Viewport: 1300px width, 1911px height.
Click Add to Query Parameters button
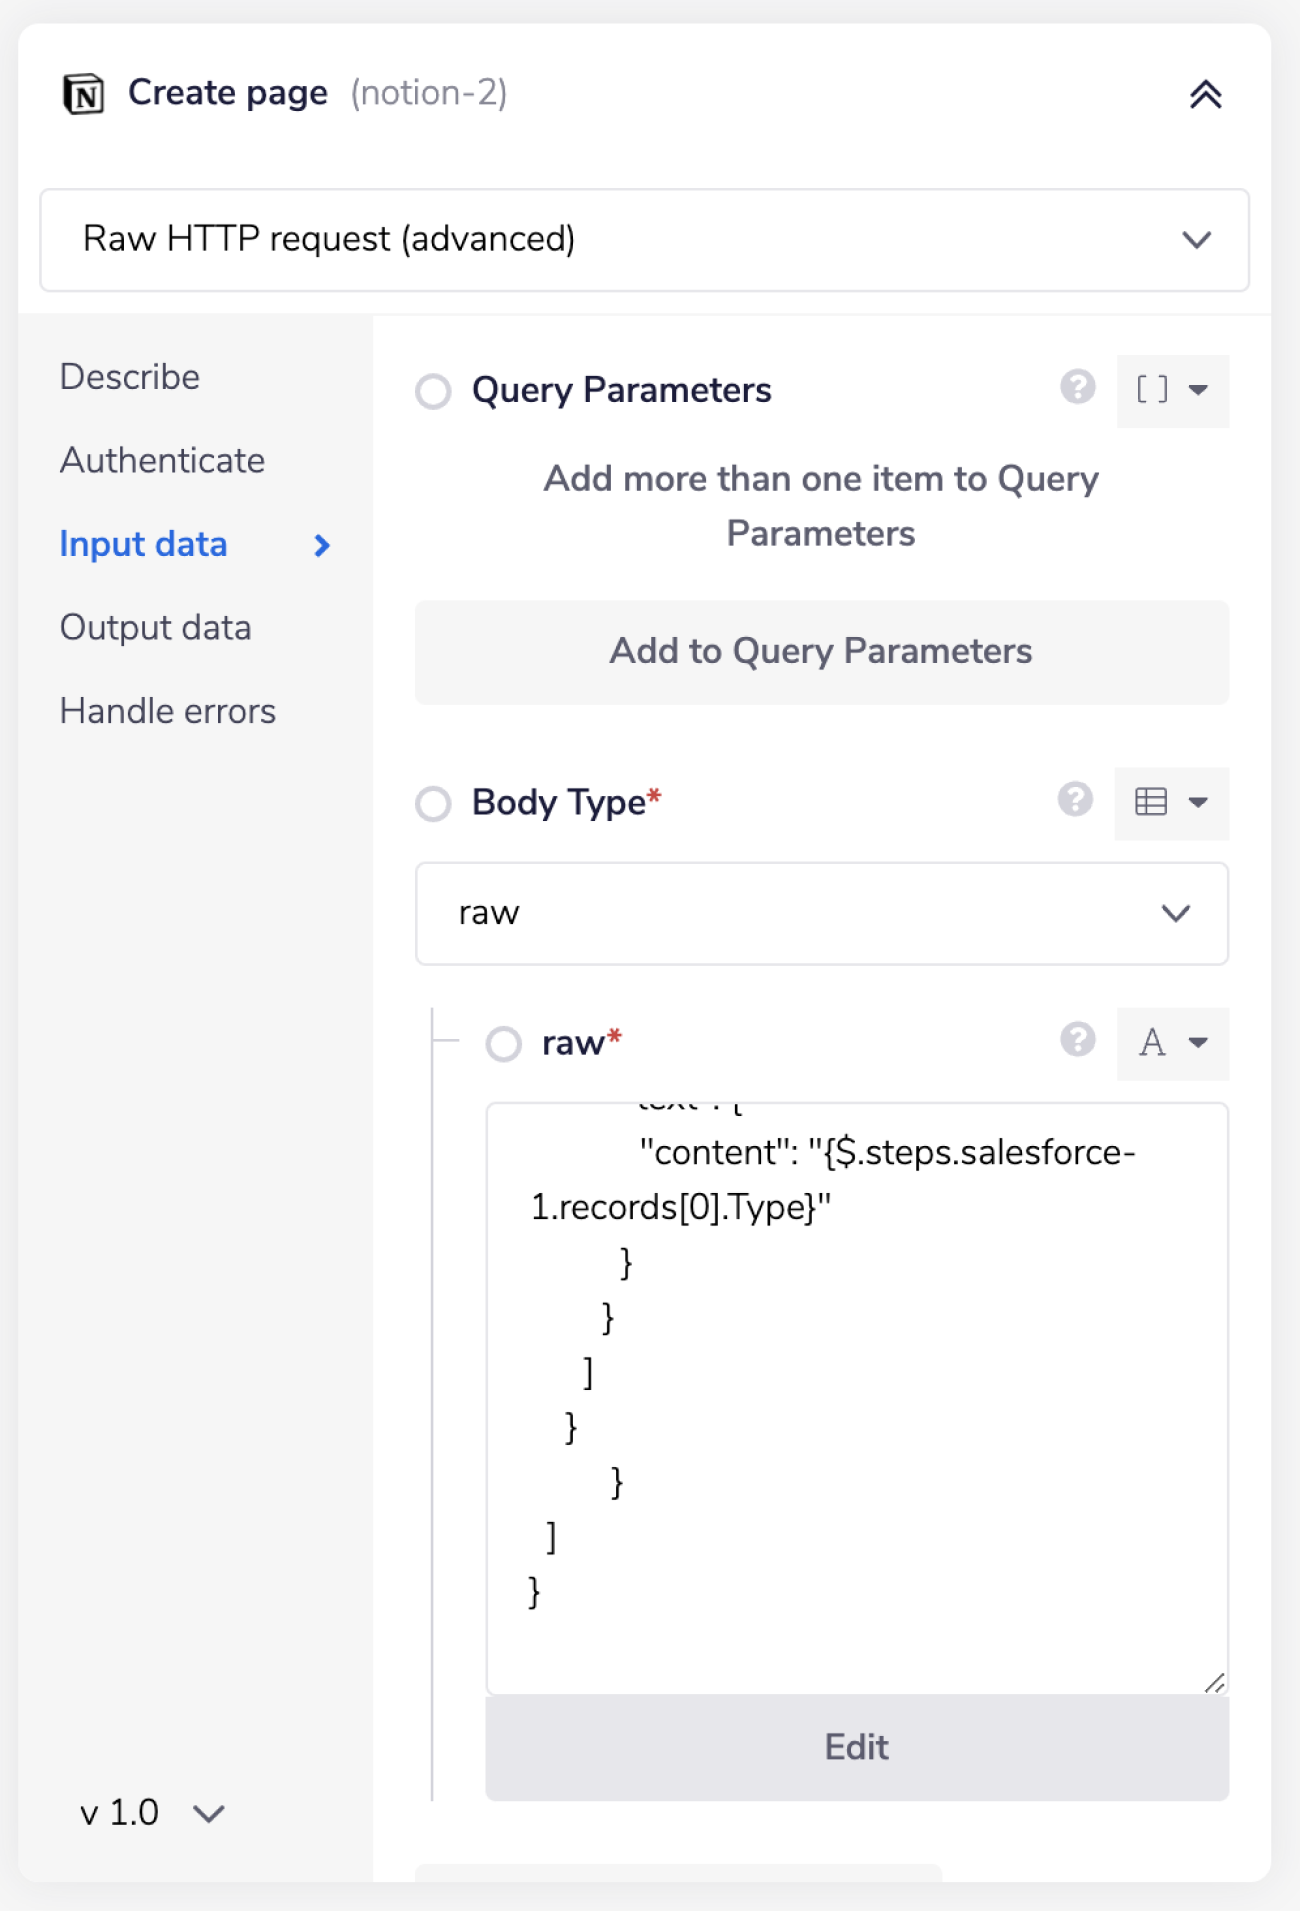coord(821,652)
